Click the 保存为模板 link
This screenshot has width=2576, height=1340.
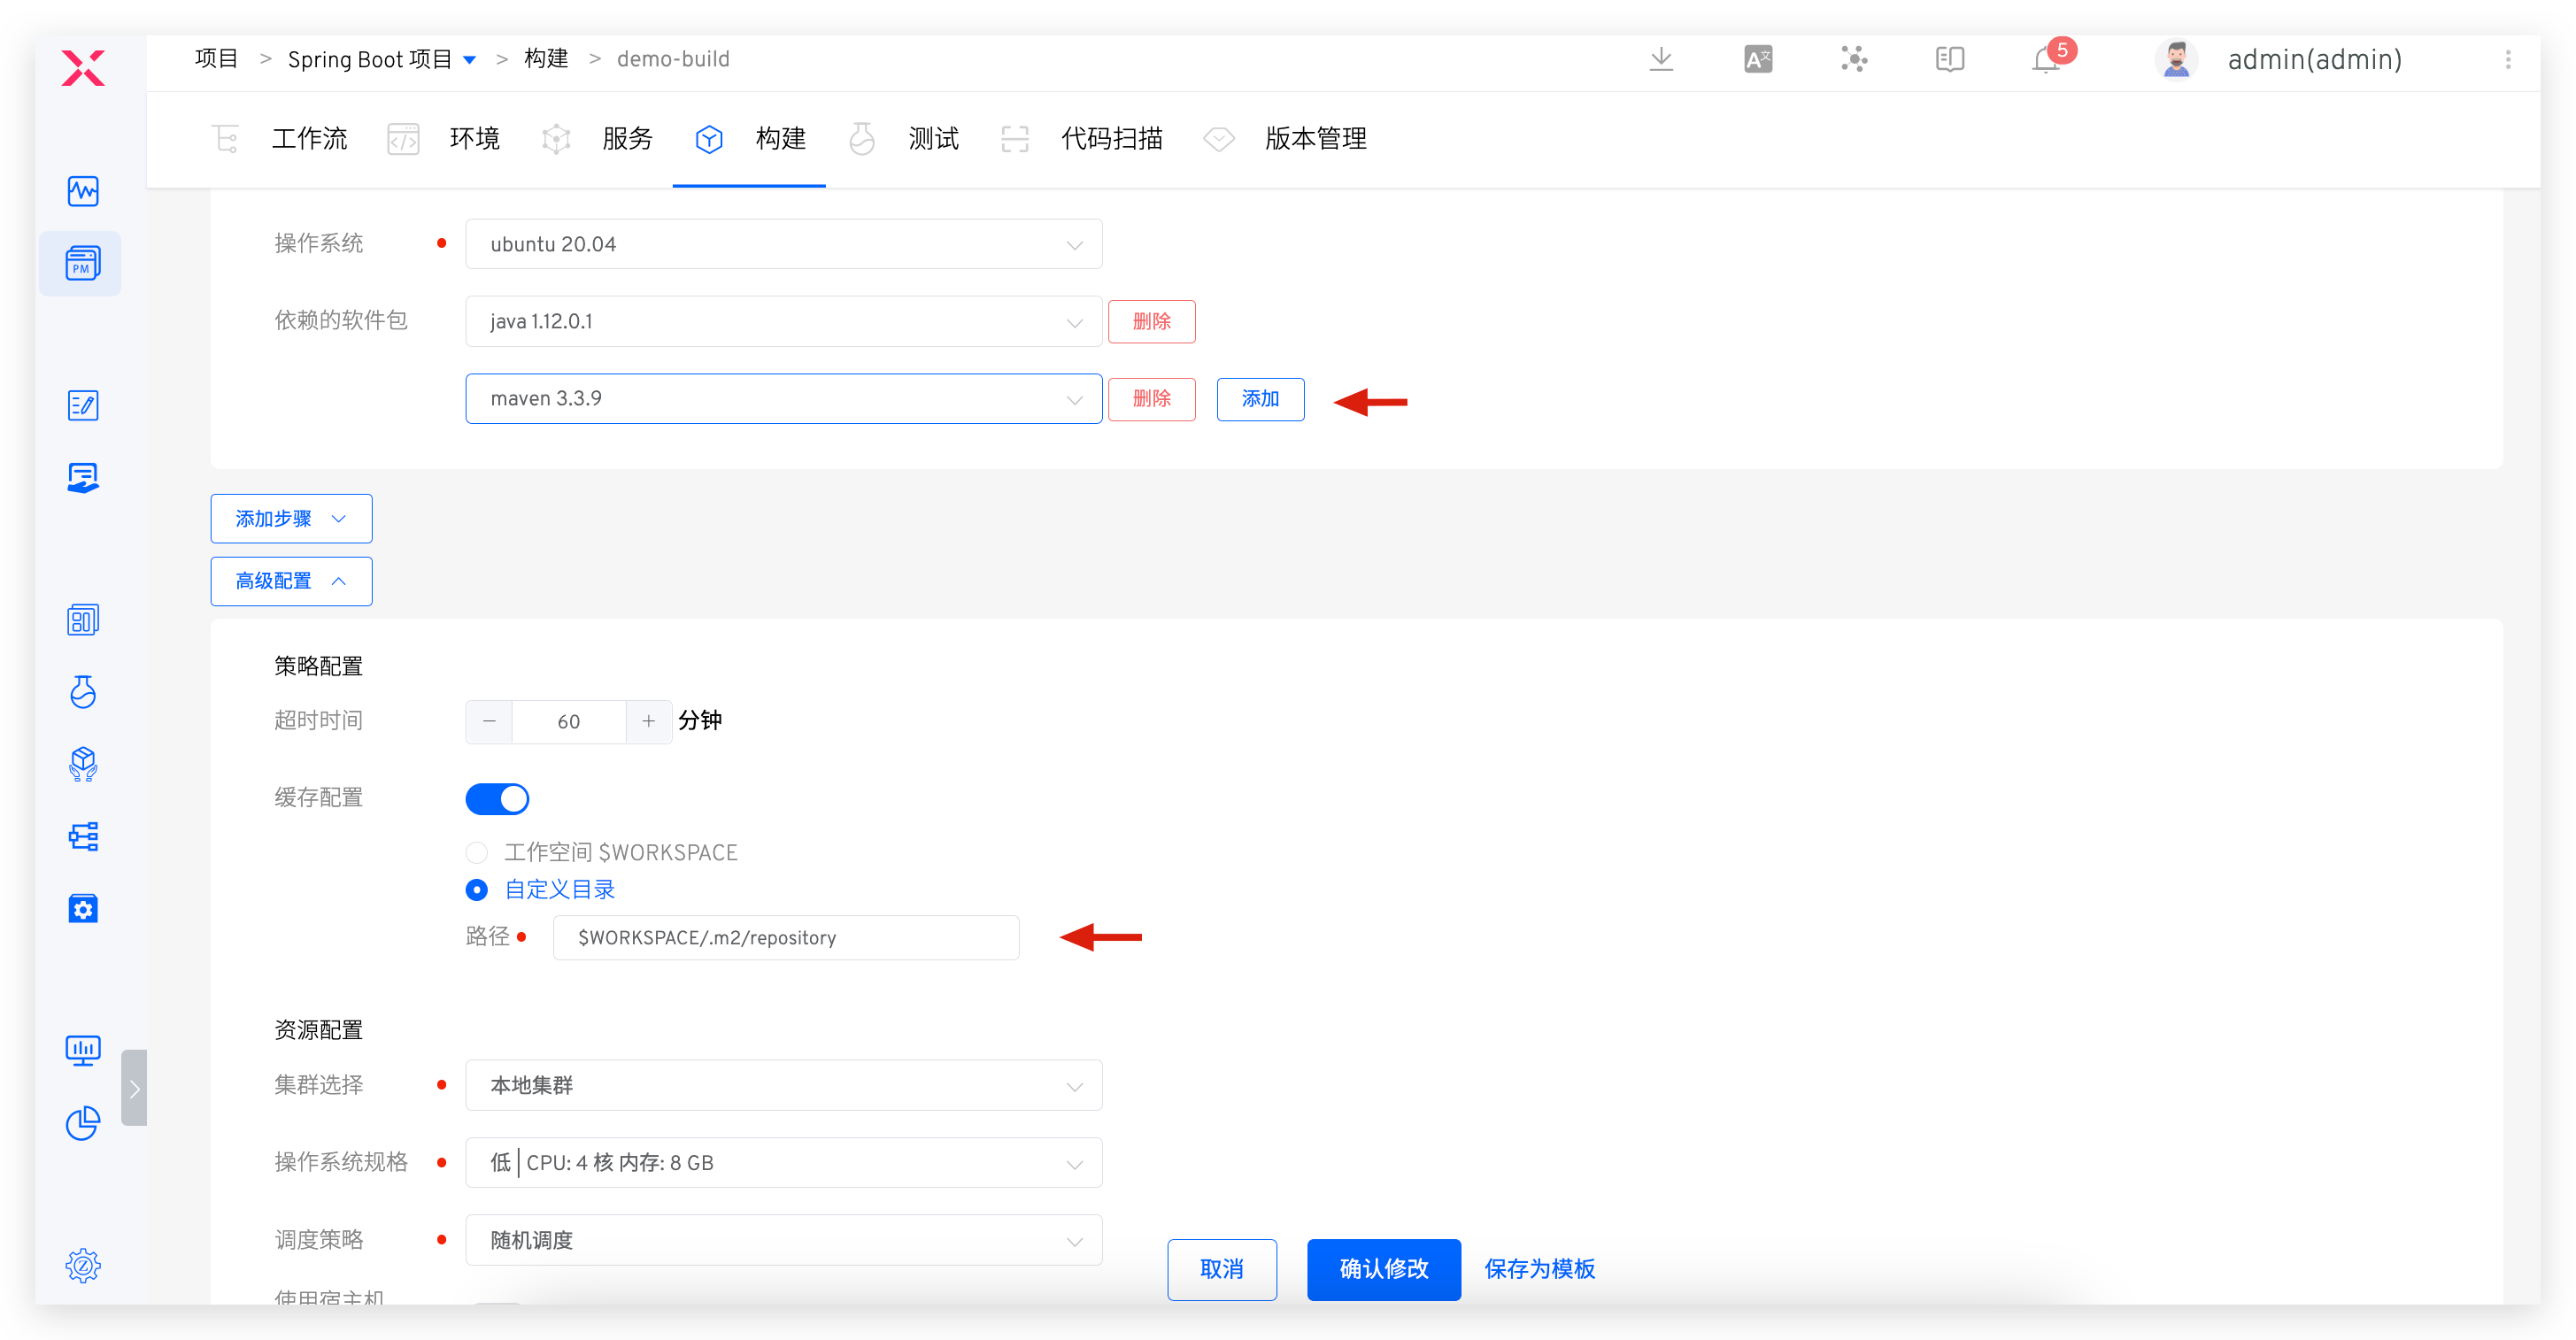(1539, 1269)
